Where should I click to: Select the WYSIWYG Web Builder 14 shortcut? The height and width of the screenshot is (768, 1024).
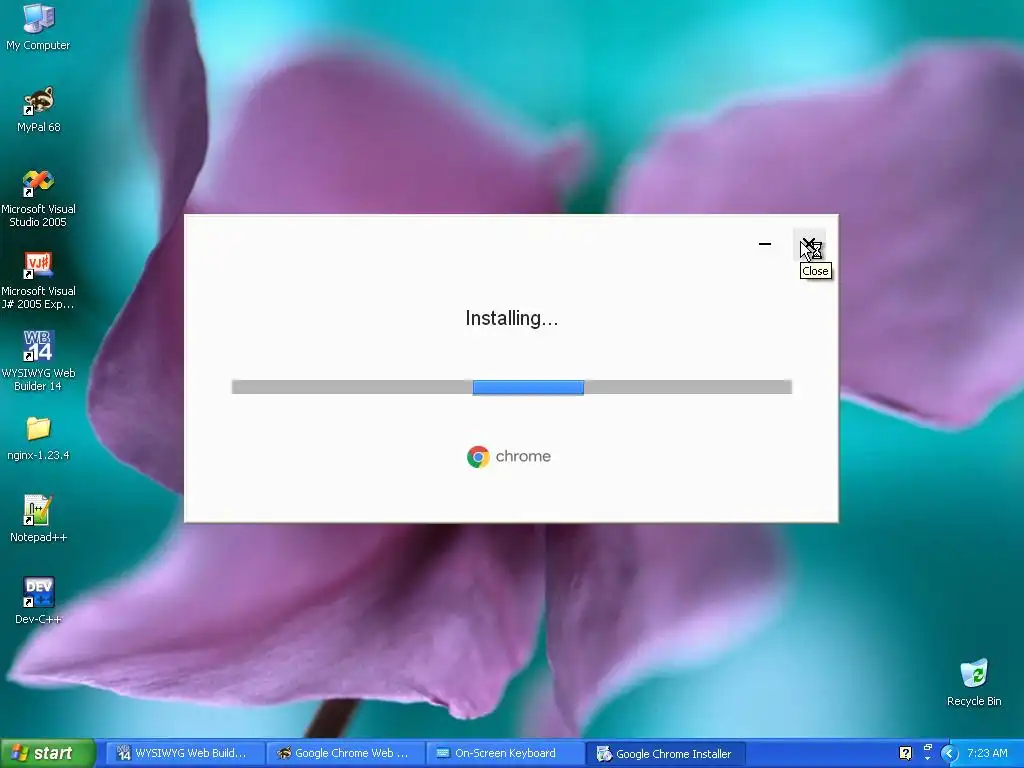(x=38, y=361)
